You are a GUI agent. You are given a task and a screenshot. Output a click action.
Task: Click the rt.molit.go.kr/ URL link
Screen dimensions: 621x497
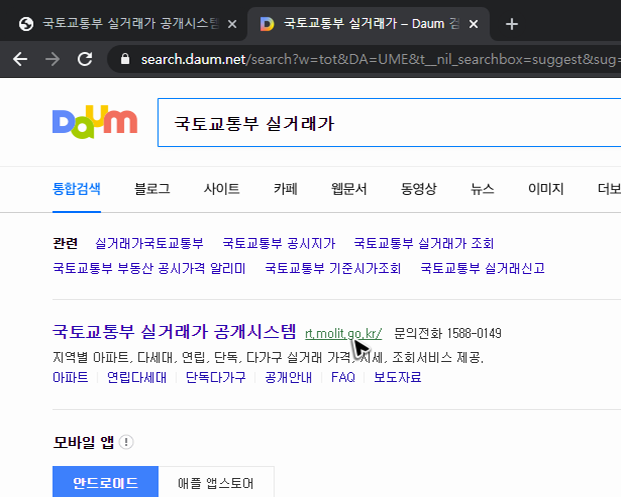pos(343,333)
